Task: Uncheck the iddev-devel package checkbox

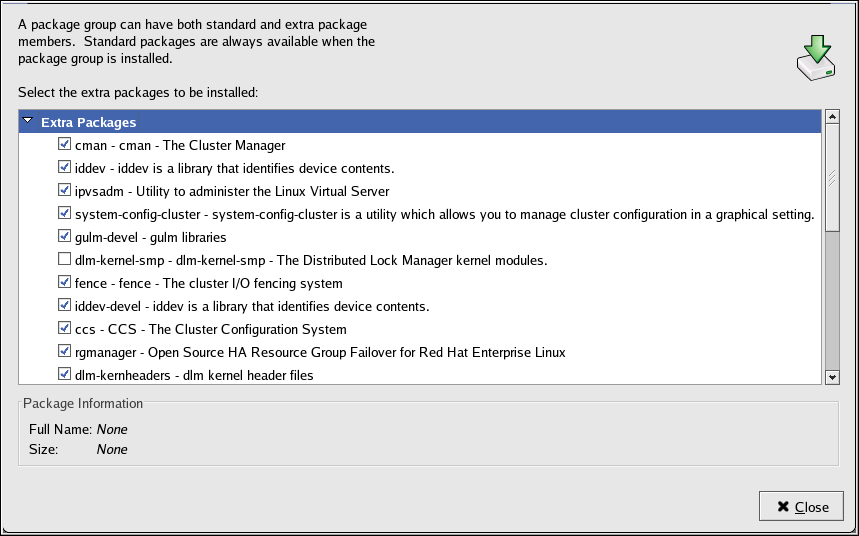Action: tap(65, 306)
